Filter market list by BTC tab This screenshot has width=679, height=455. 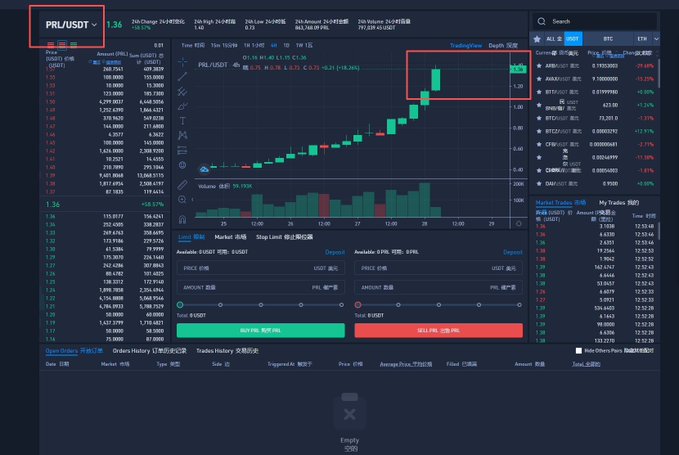click(x=608, y=39)
